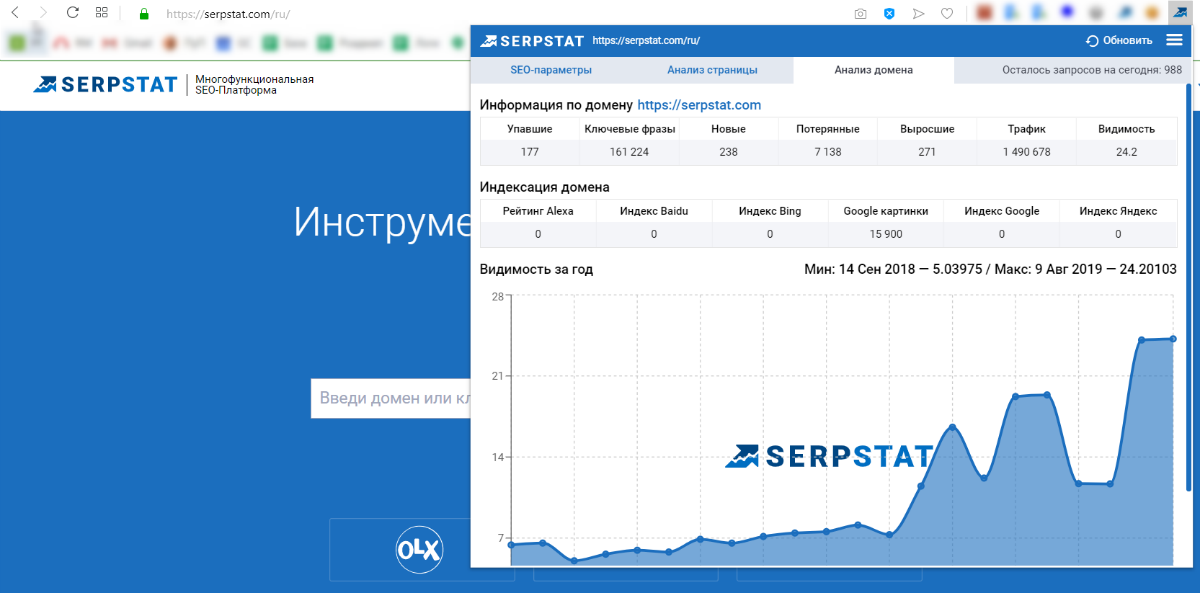Viewport: 1200px width, 593px height.
Task: Click the Рейтинг Alexa column header
Action: [537, 211]
